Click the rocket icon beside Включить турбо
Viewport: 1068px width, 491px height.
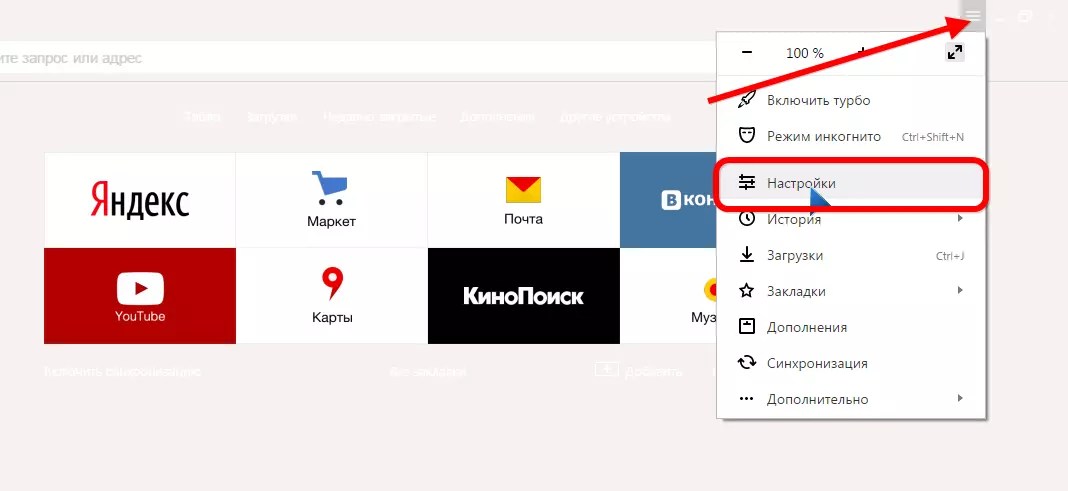(747, 100)
